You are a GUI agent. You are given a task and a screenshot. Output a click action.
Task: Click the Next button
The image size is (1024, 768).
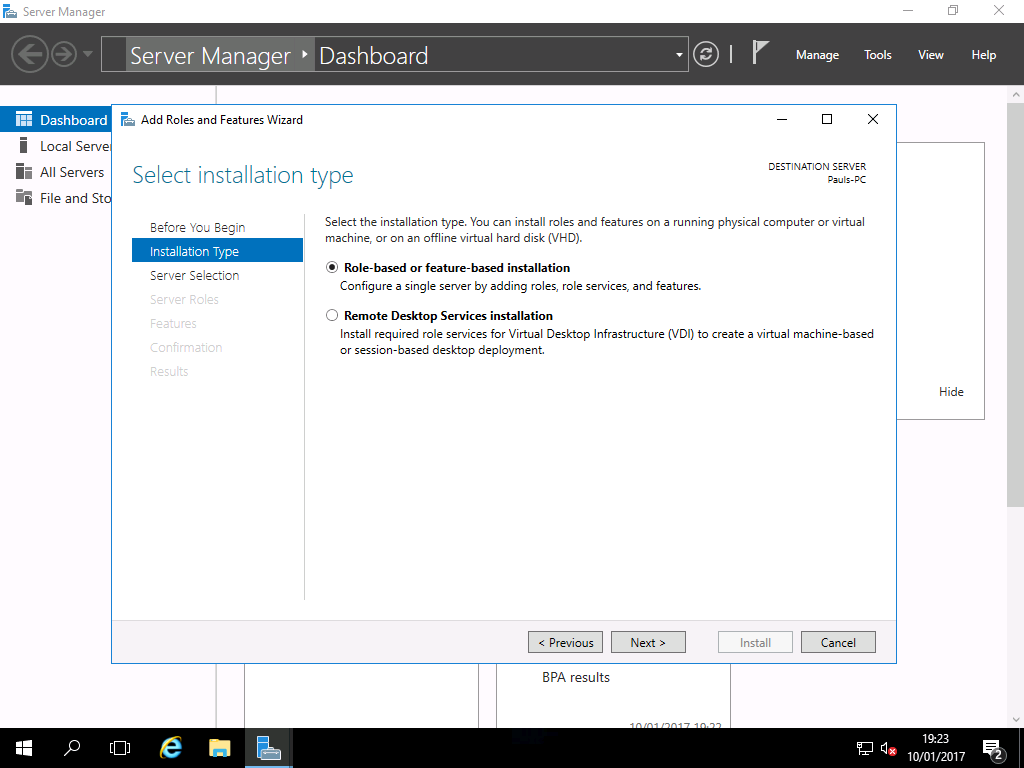click(648, 642)
